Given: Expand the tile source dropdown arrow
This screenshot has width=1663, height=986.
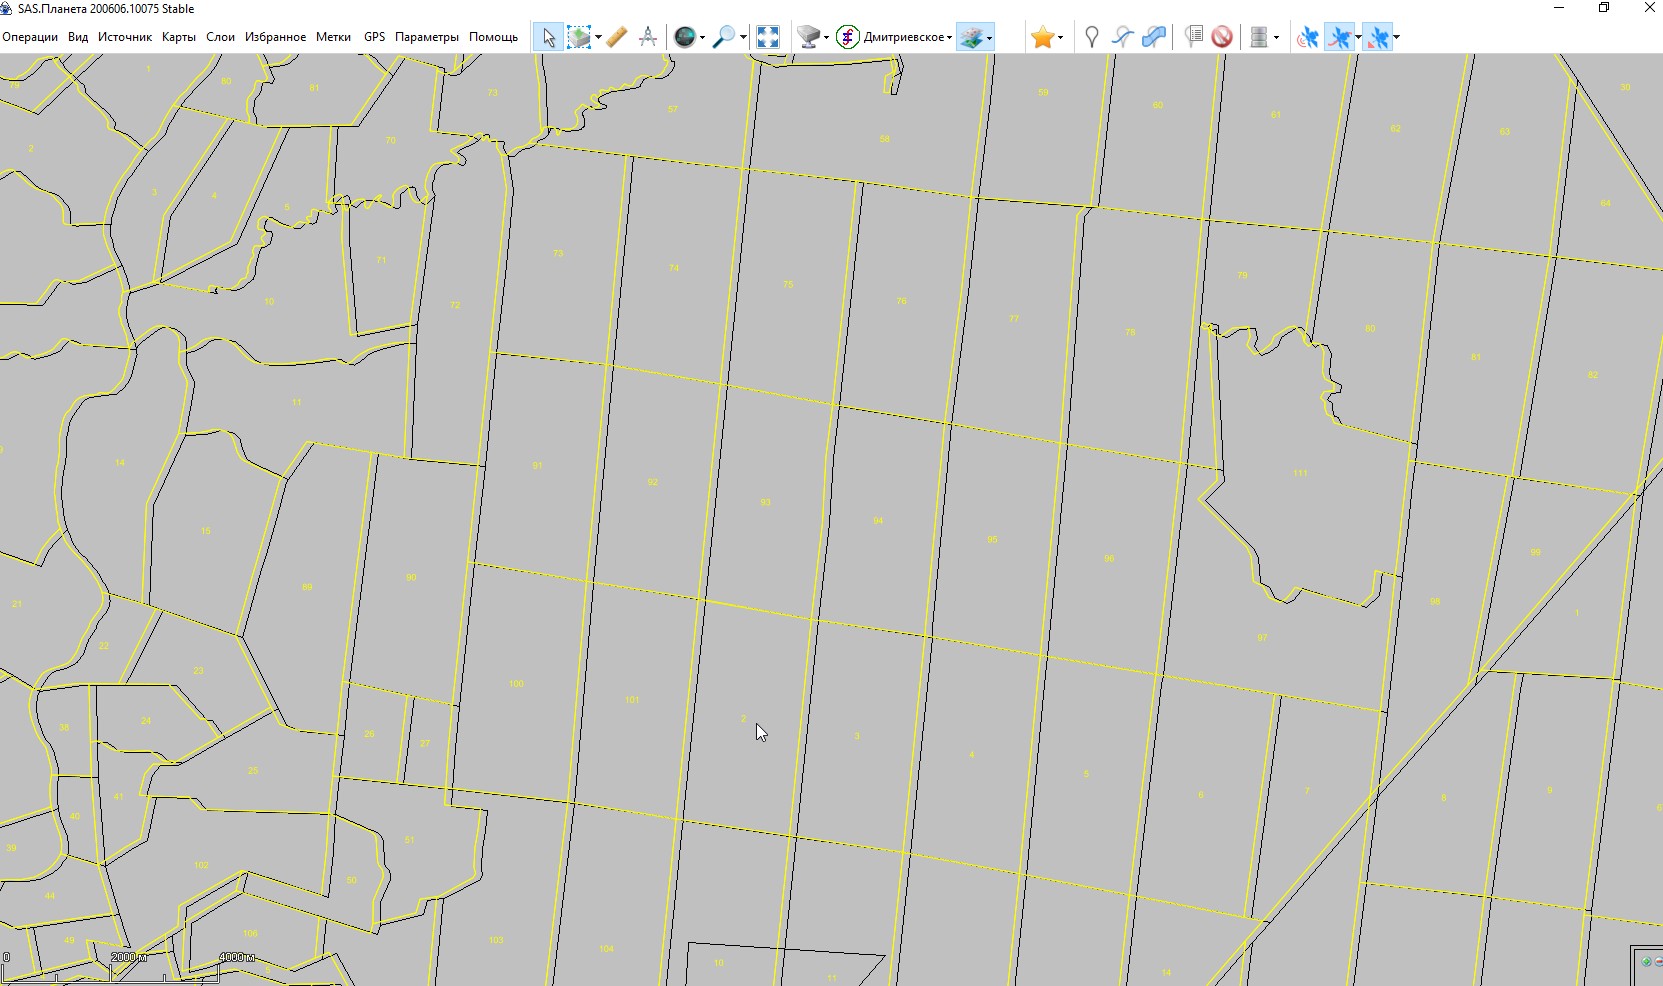Looking at the screenshot, I should coord(826,38).
